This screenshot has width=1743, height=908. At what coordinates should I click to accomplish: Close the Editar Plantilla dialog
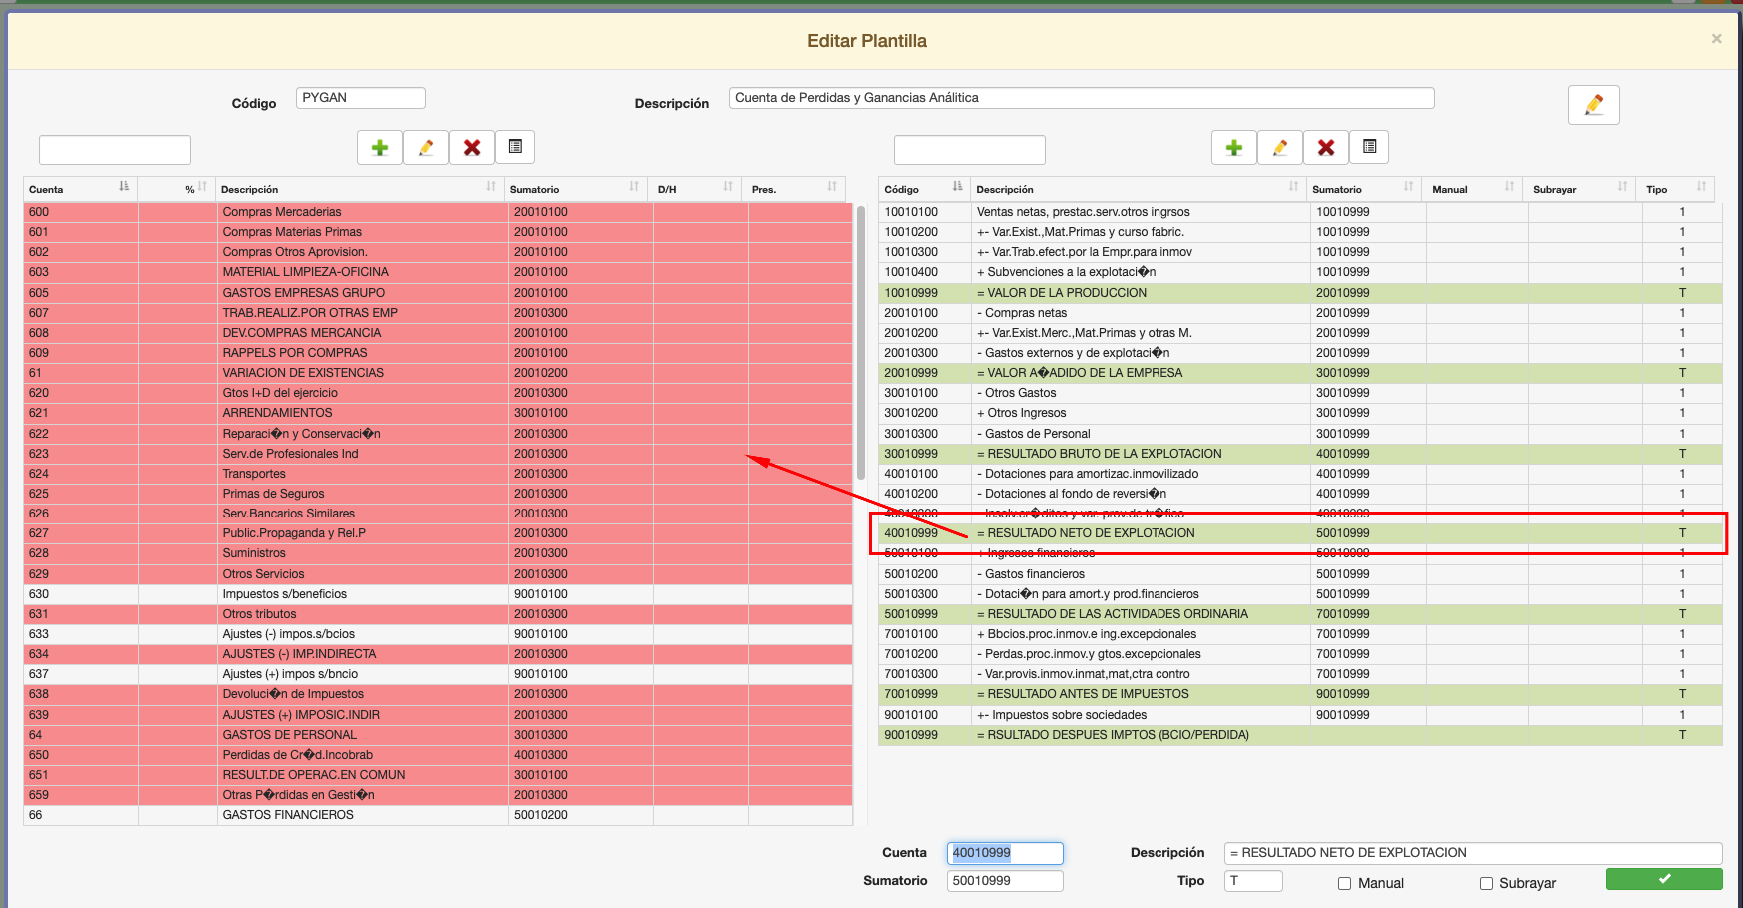(1716, 39)
